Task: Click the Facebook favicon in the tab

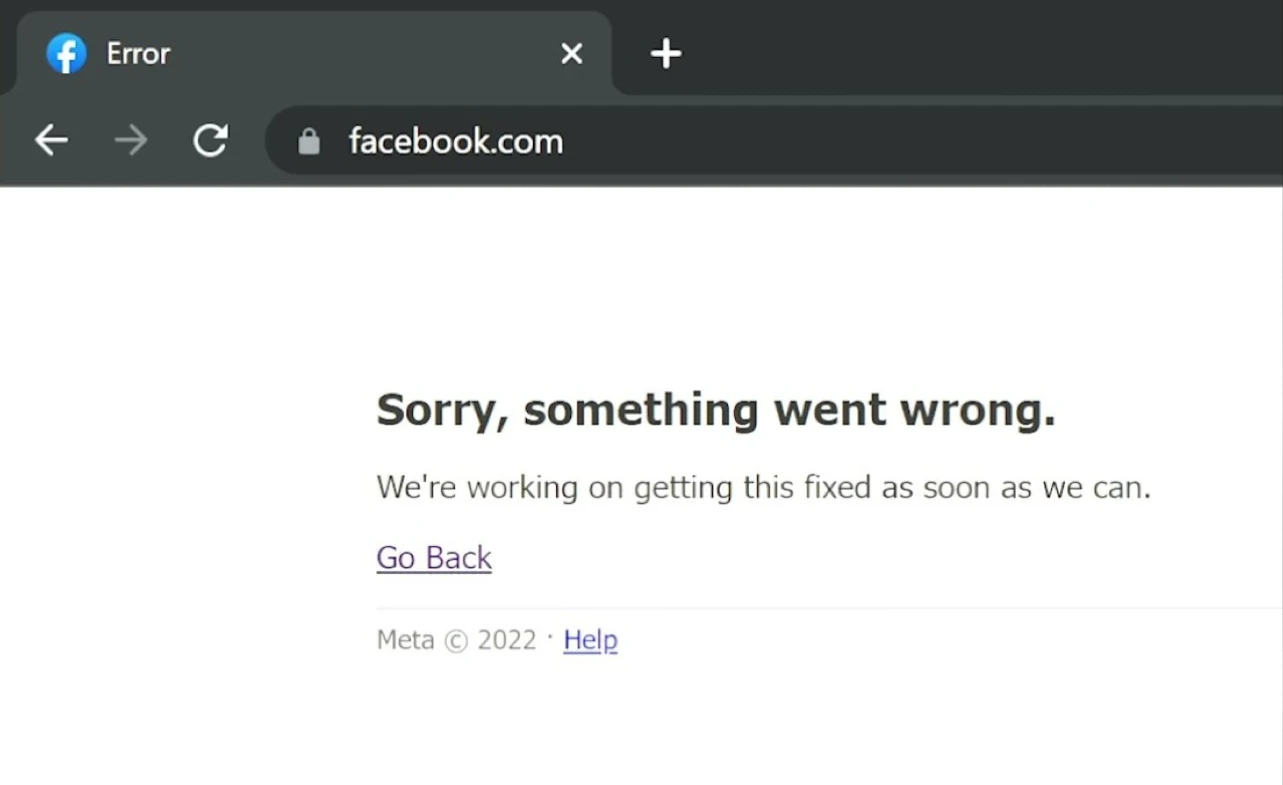Action: [66, 54]
